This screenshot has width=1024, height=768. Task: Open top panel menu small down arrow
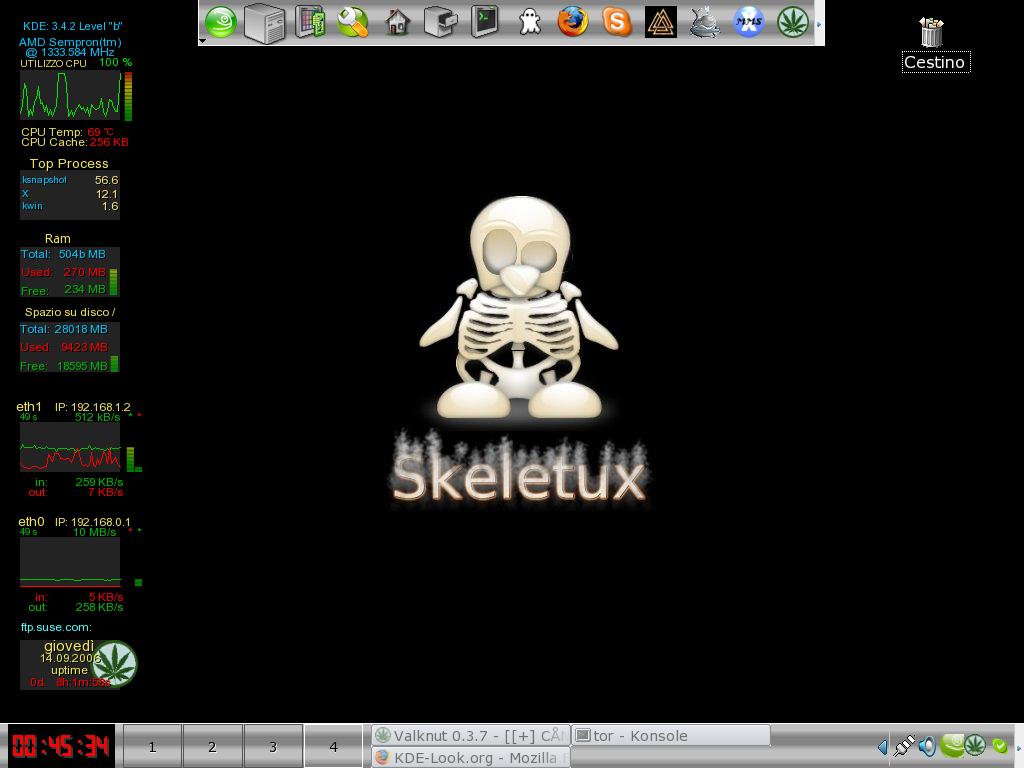202,41
